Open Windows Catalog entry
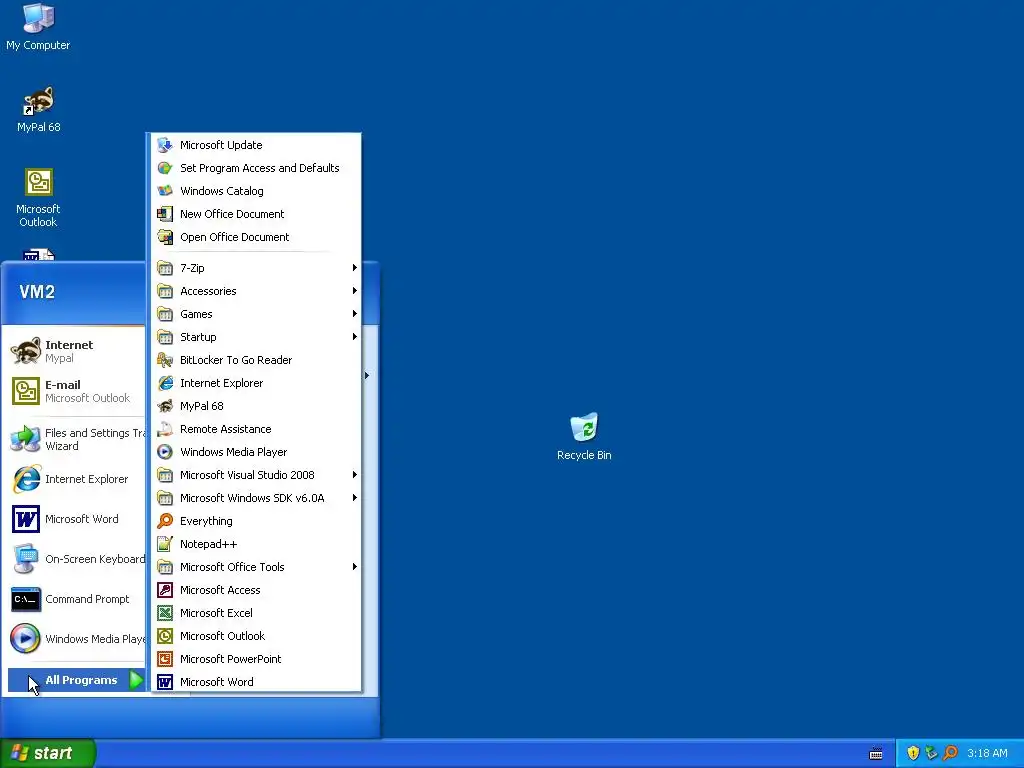The width and height of the screenshot is (1024, 768). 256,191
